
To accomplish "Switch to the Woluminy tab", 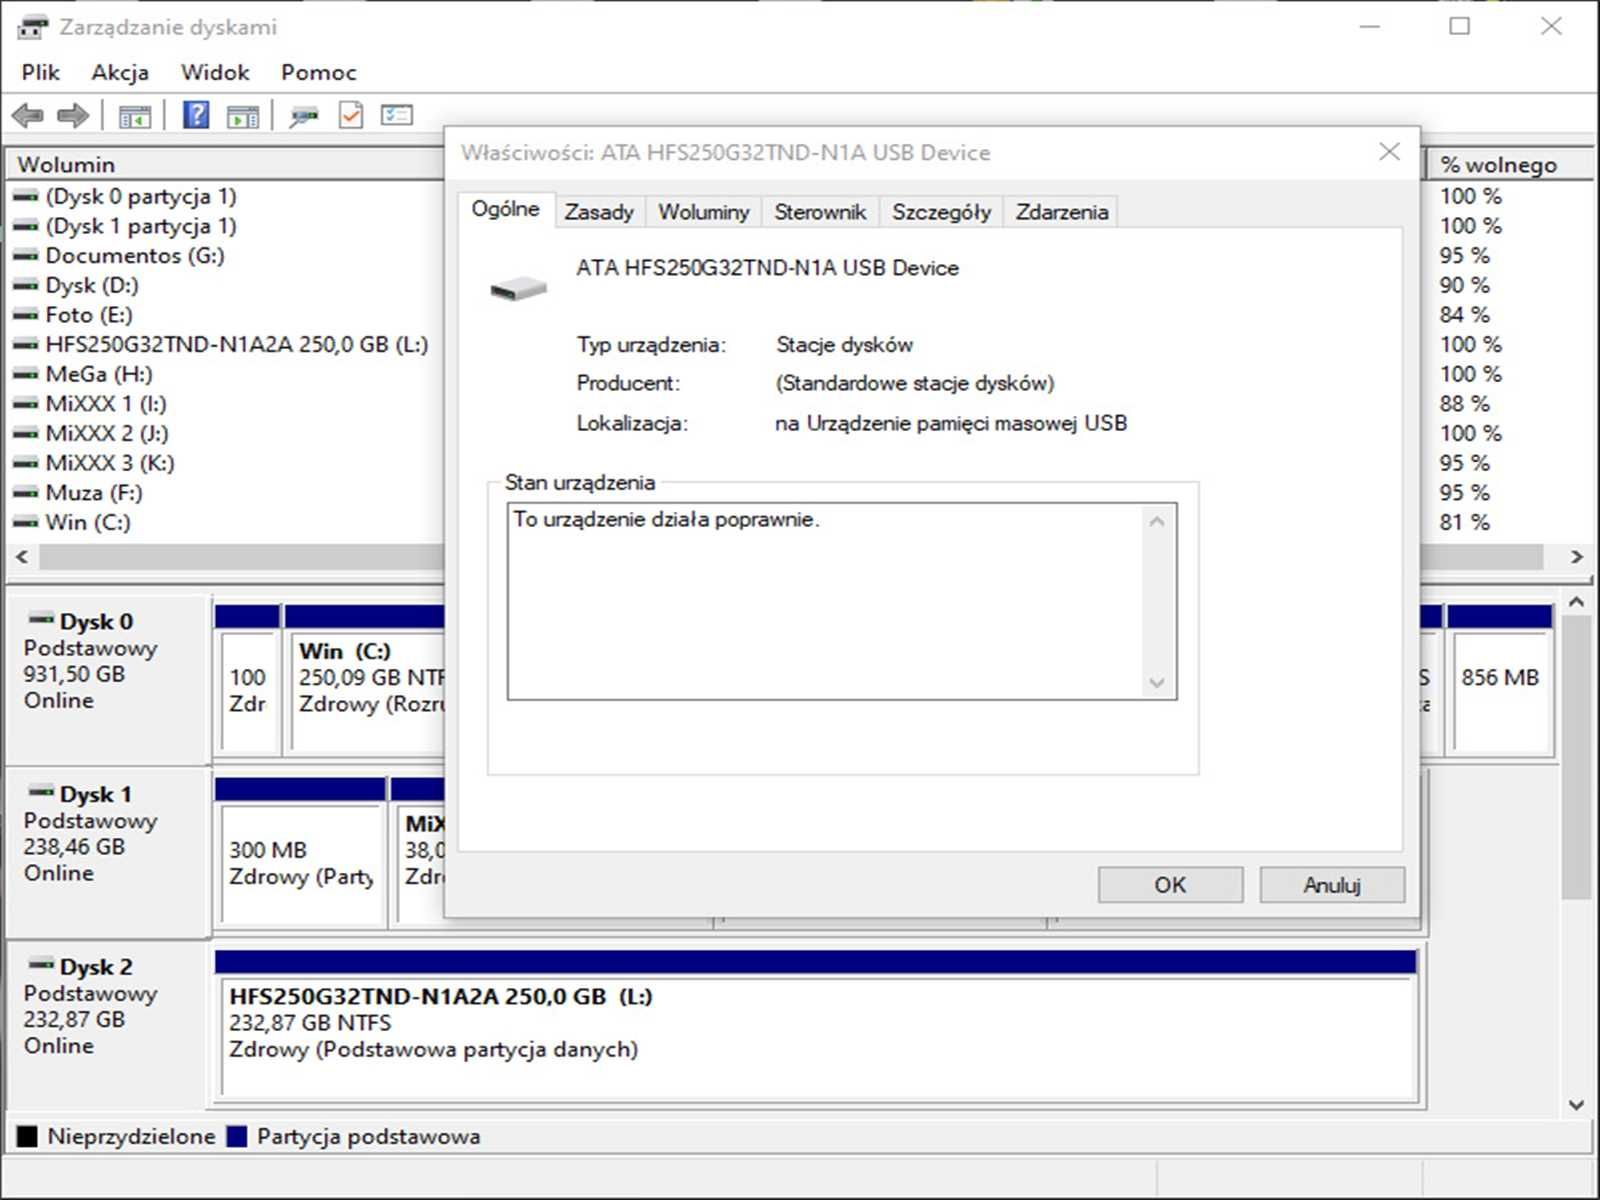I will [704, 212].
